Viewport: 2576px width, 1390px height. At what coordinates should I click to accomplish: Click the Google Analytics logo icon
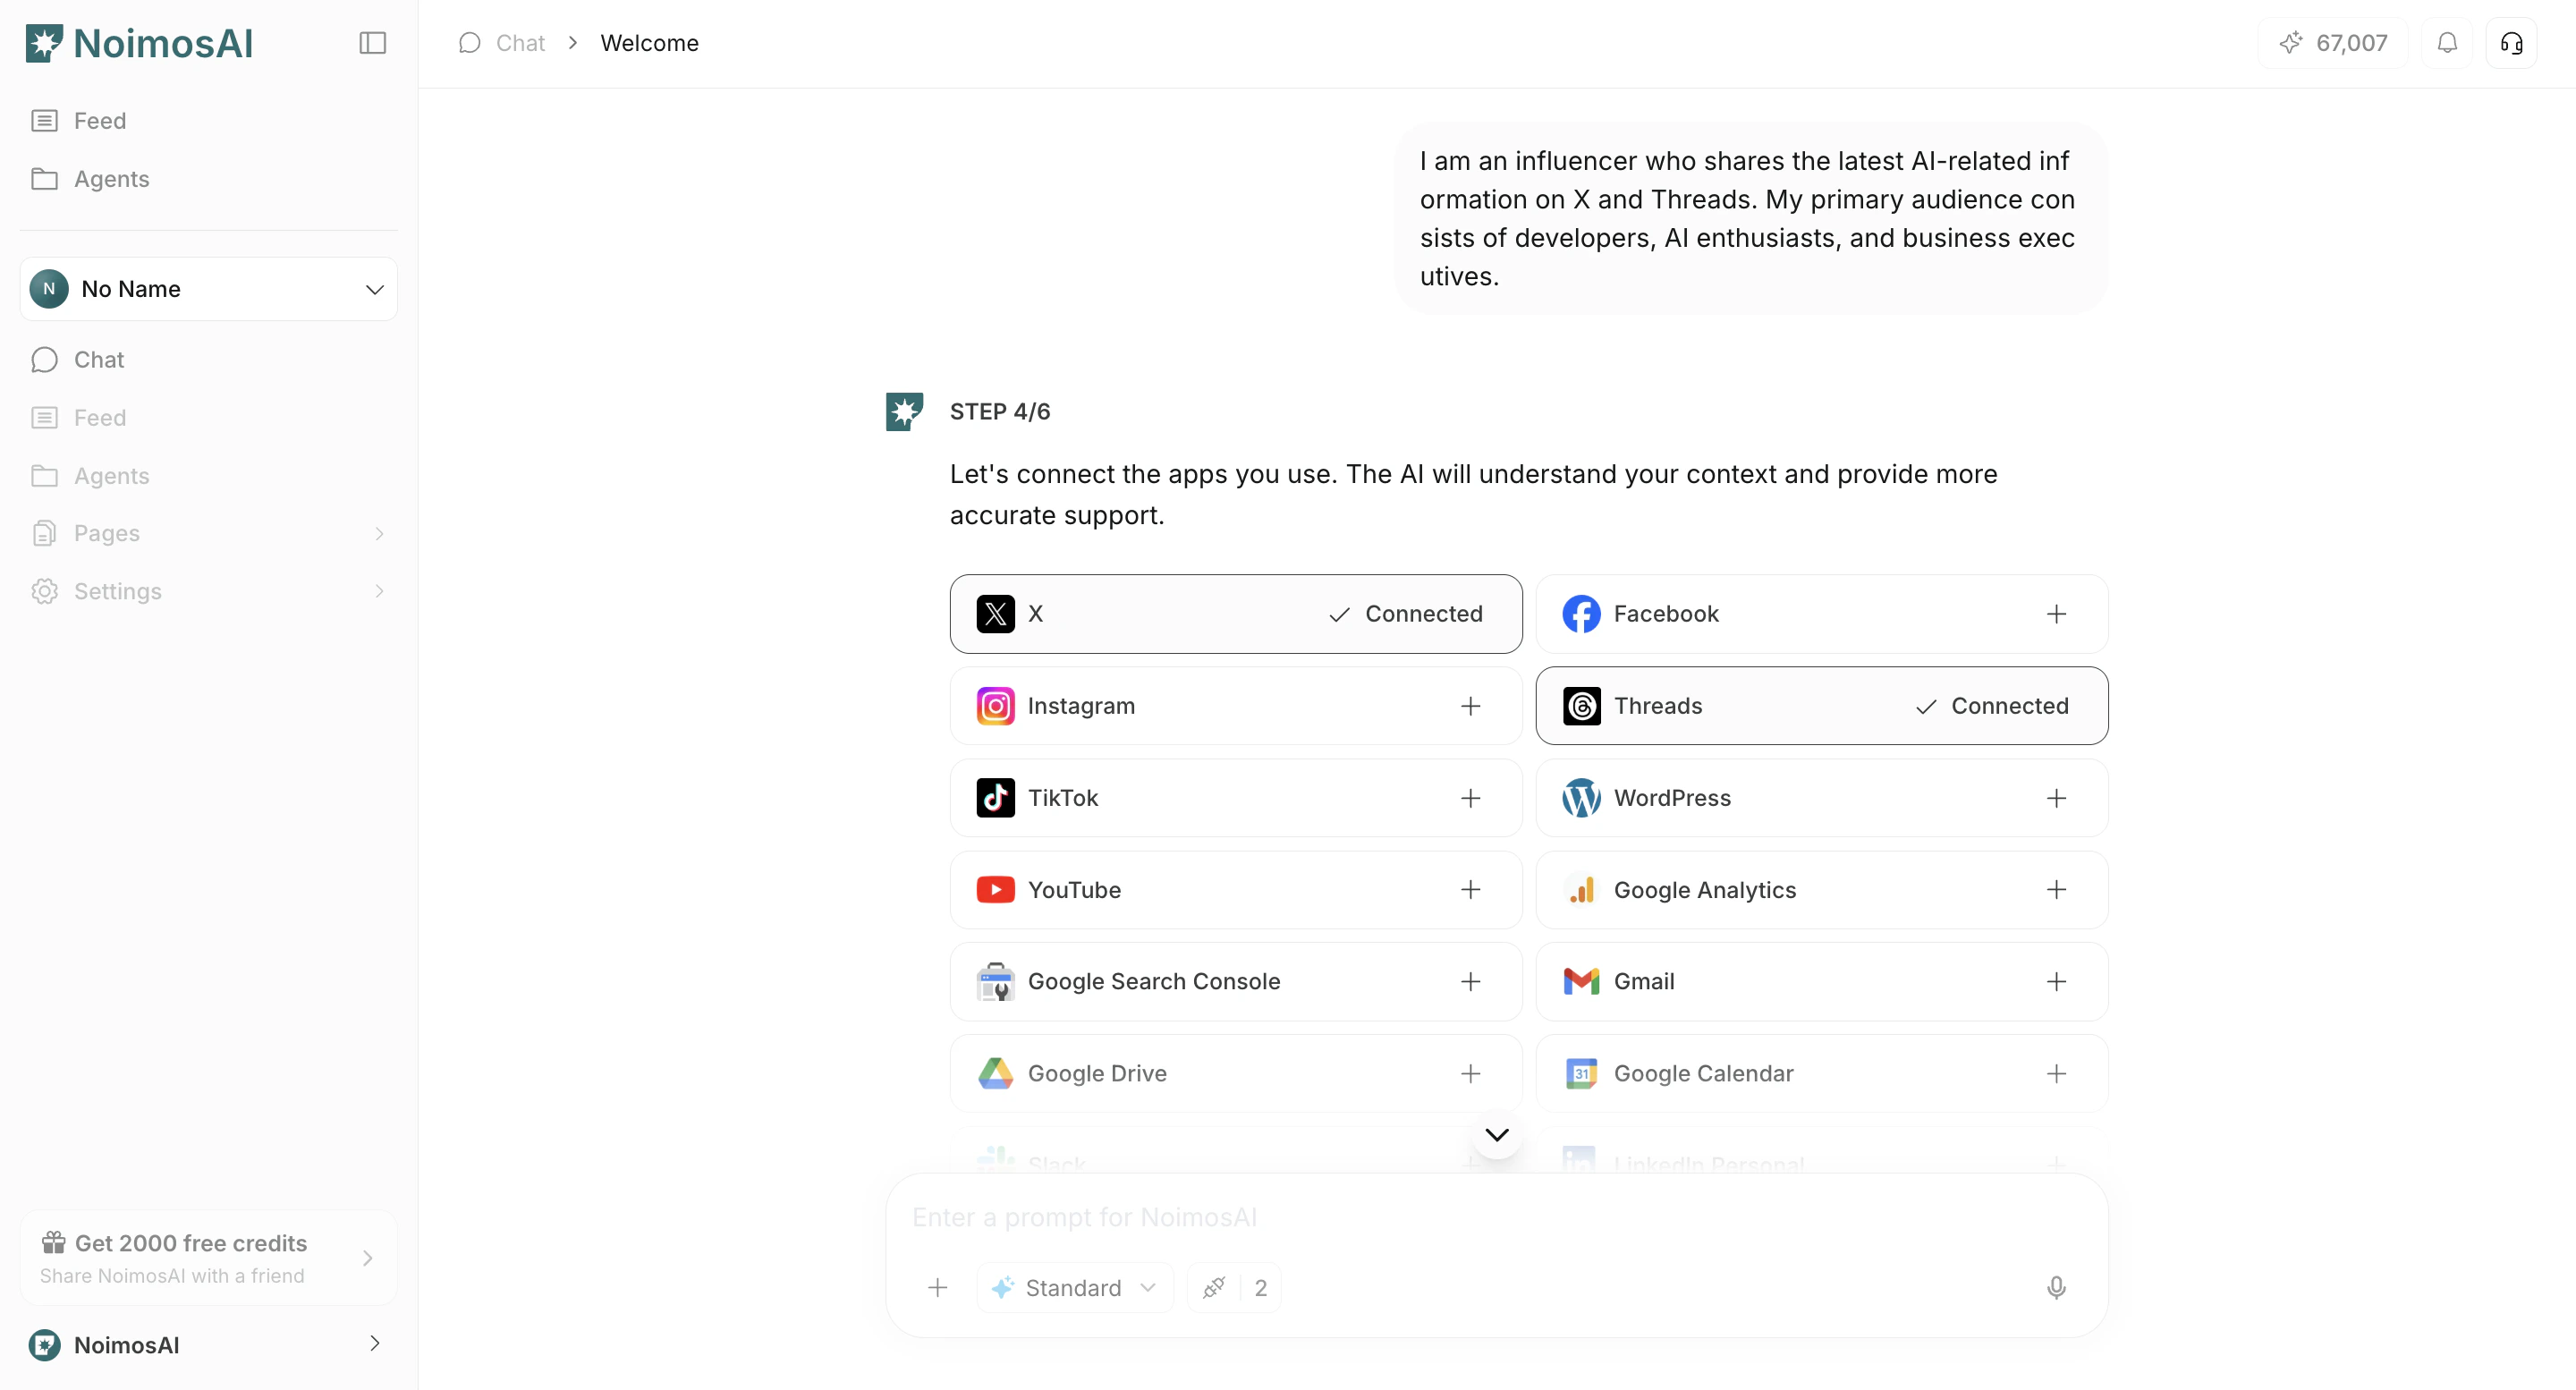[x=1582, y=890]
